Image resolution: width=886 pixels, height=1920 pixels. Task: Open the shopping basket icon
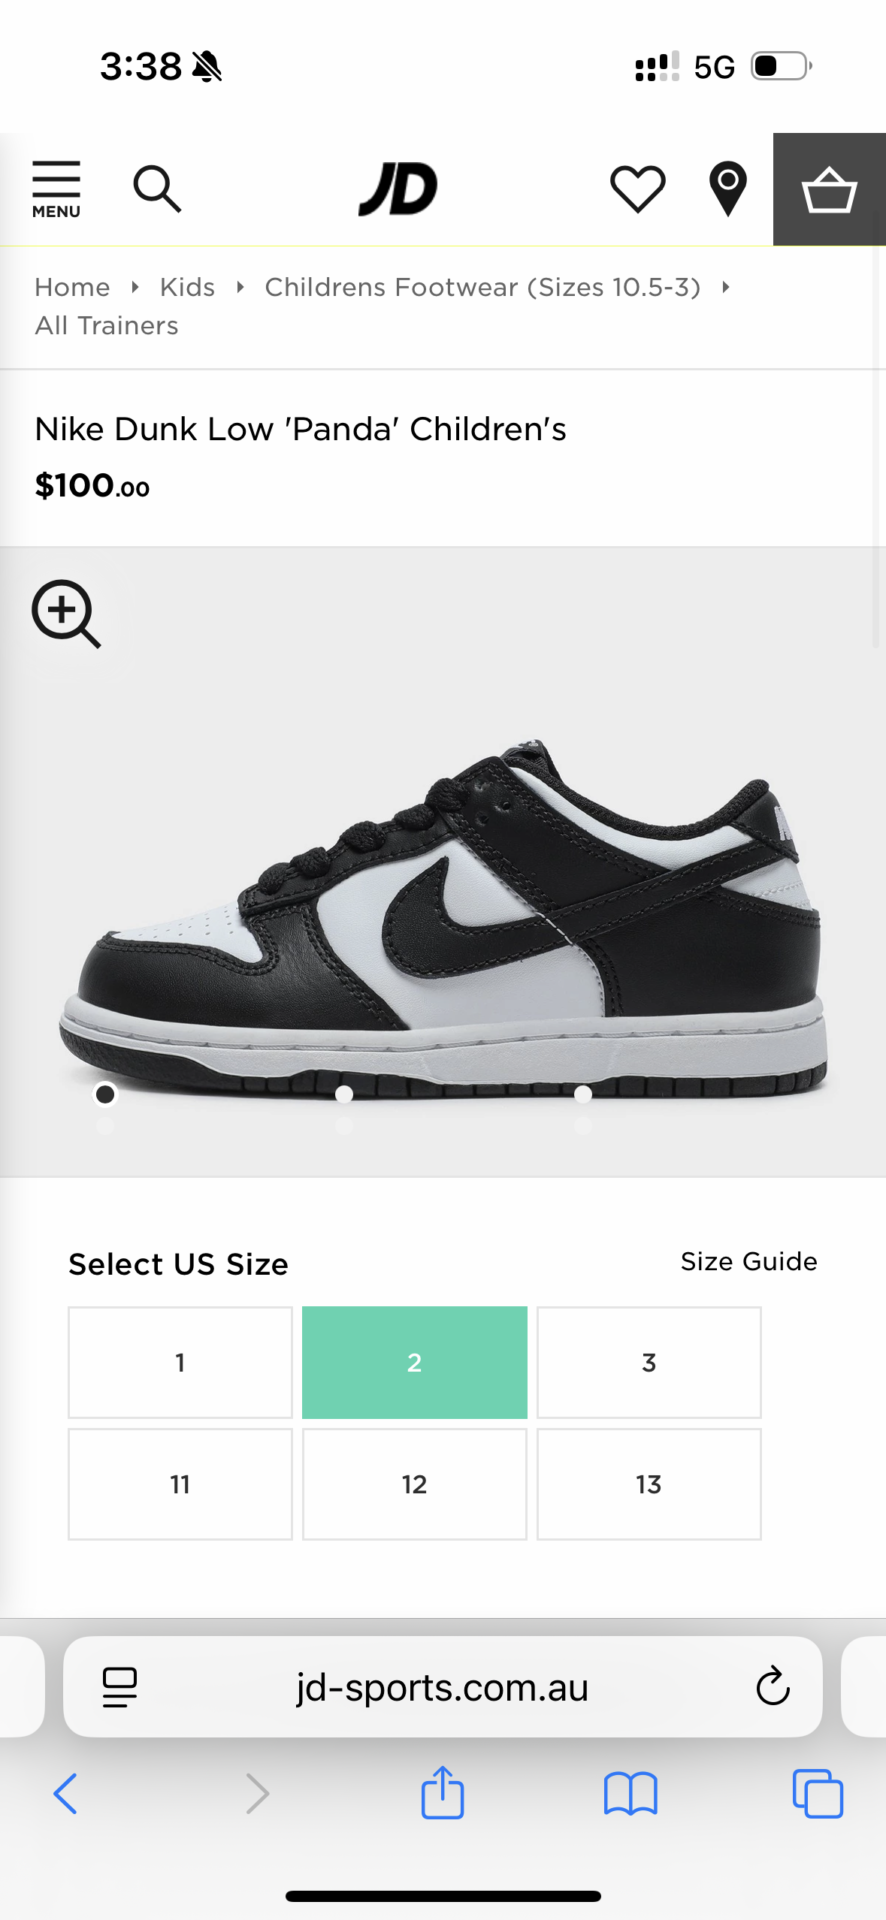(x=829, y=190)
